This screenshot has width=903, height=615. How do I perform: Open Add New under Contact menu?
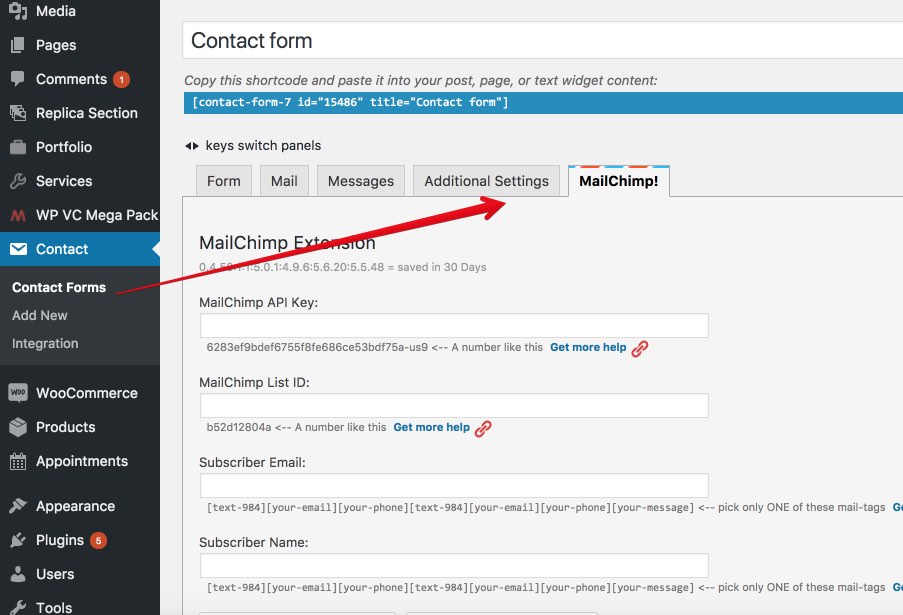click(40, 316)
